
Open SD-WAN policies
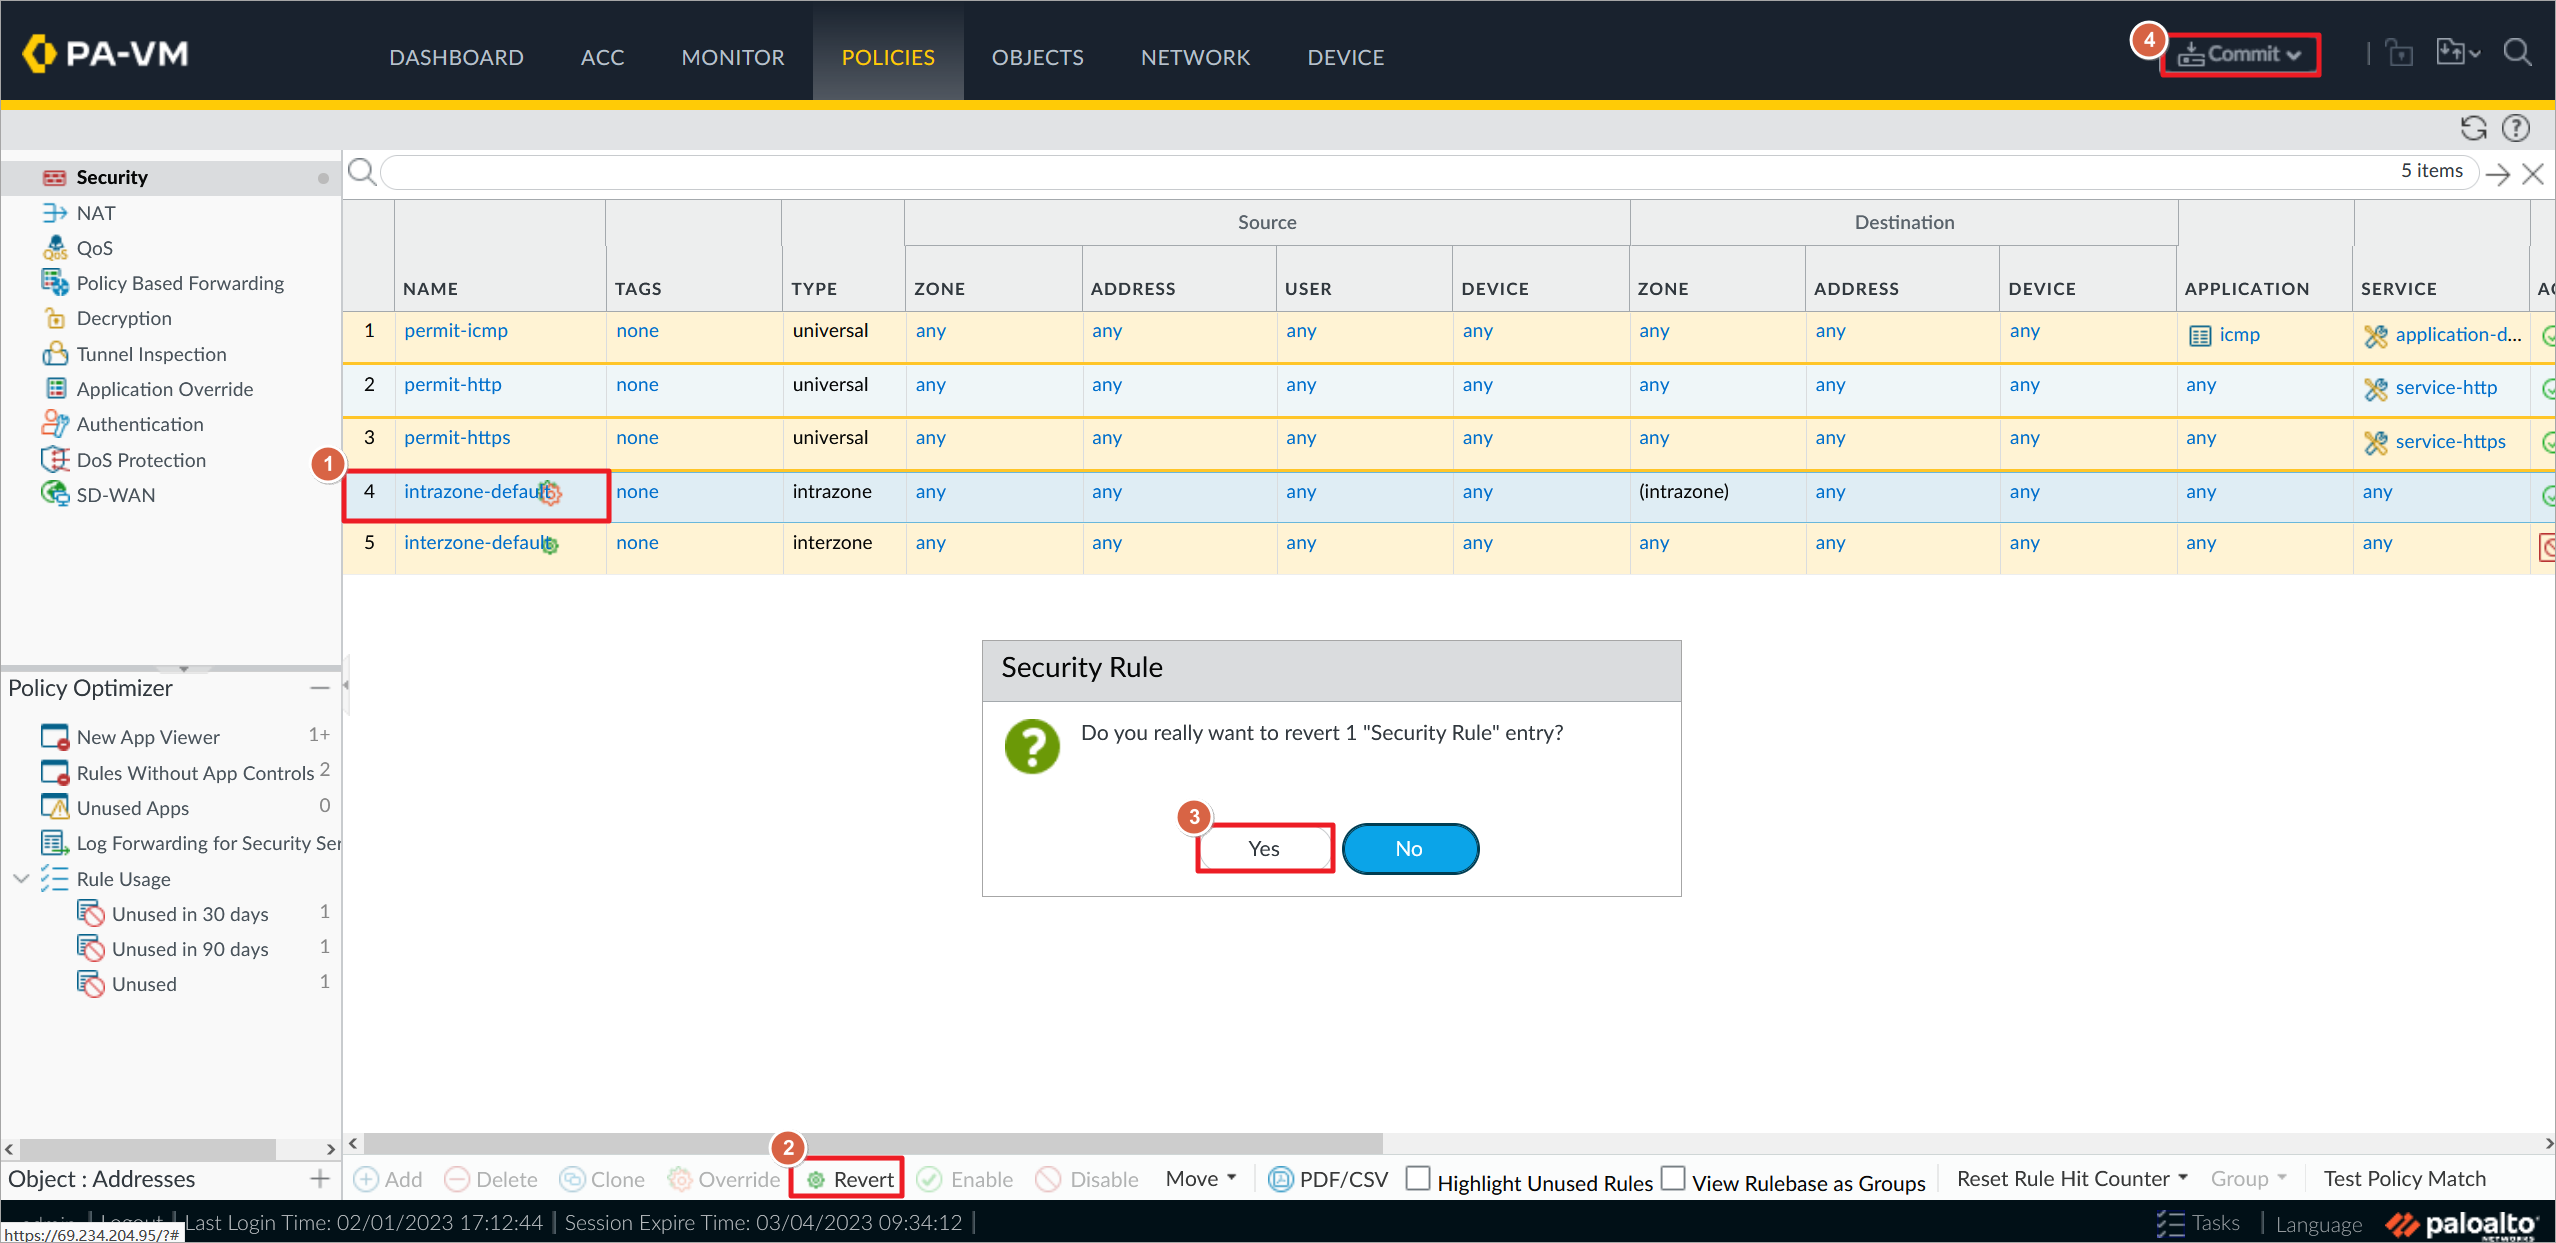tap(115, 495)
